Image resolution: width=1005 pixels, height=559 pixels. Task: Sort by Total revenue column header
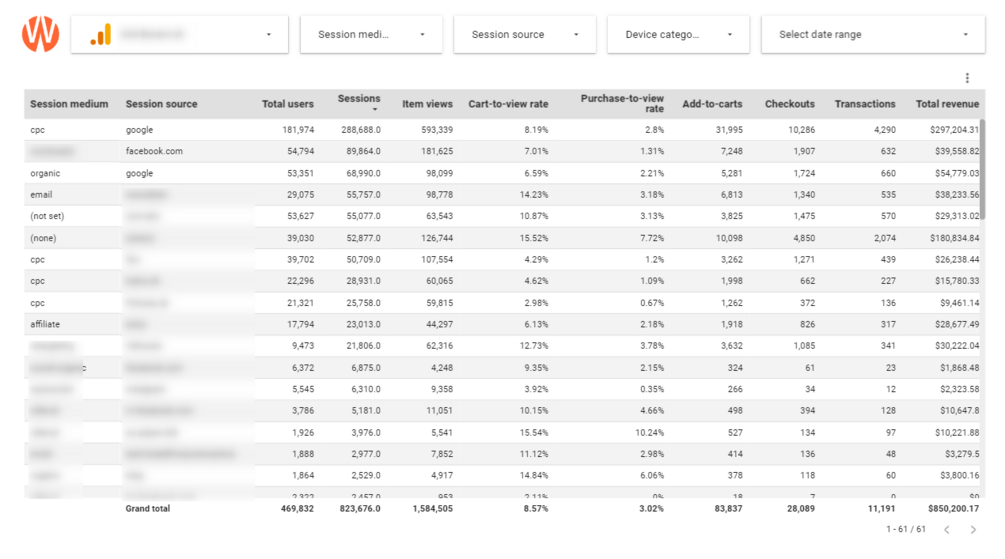947,104
